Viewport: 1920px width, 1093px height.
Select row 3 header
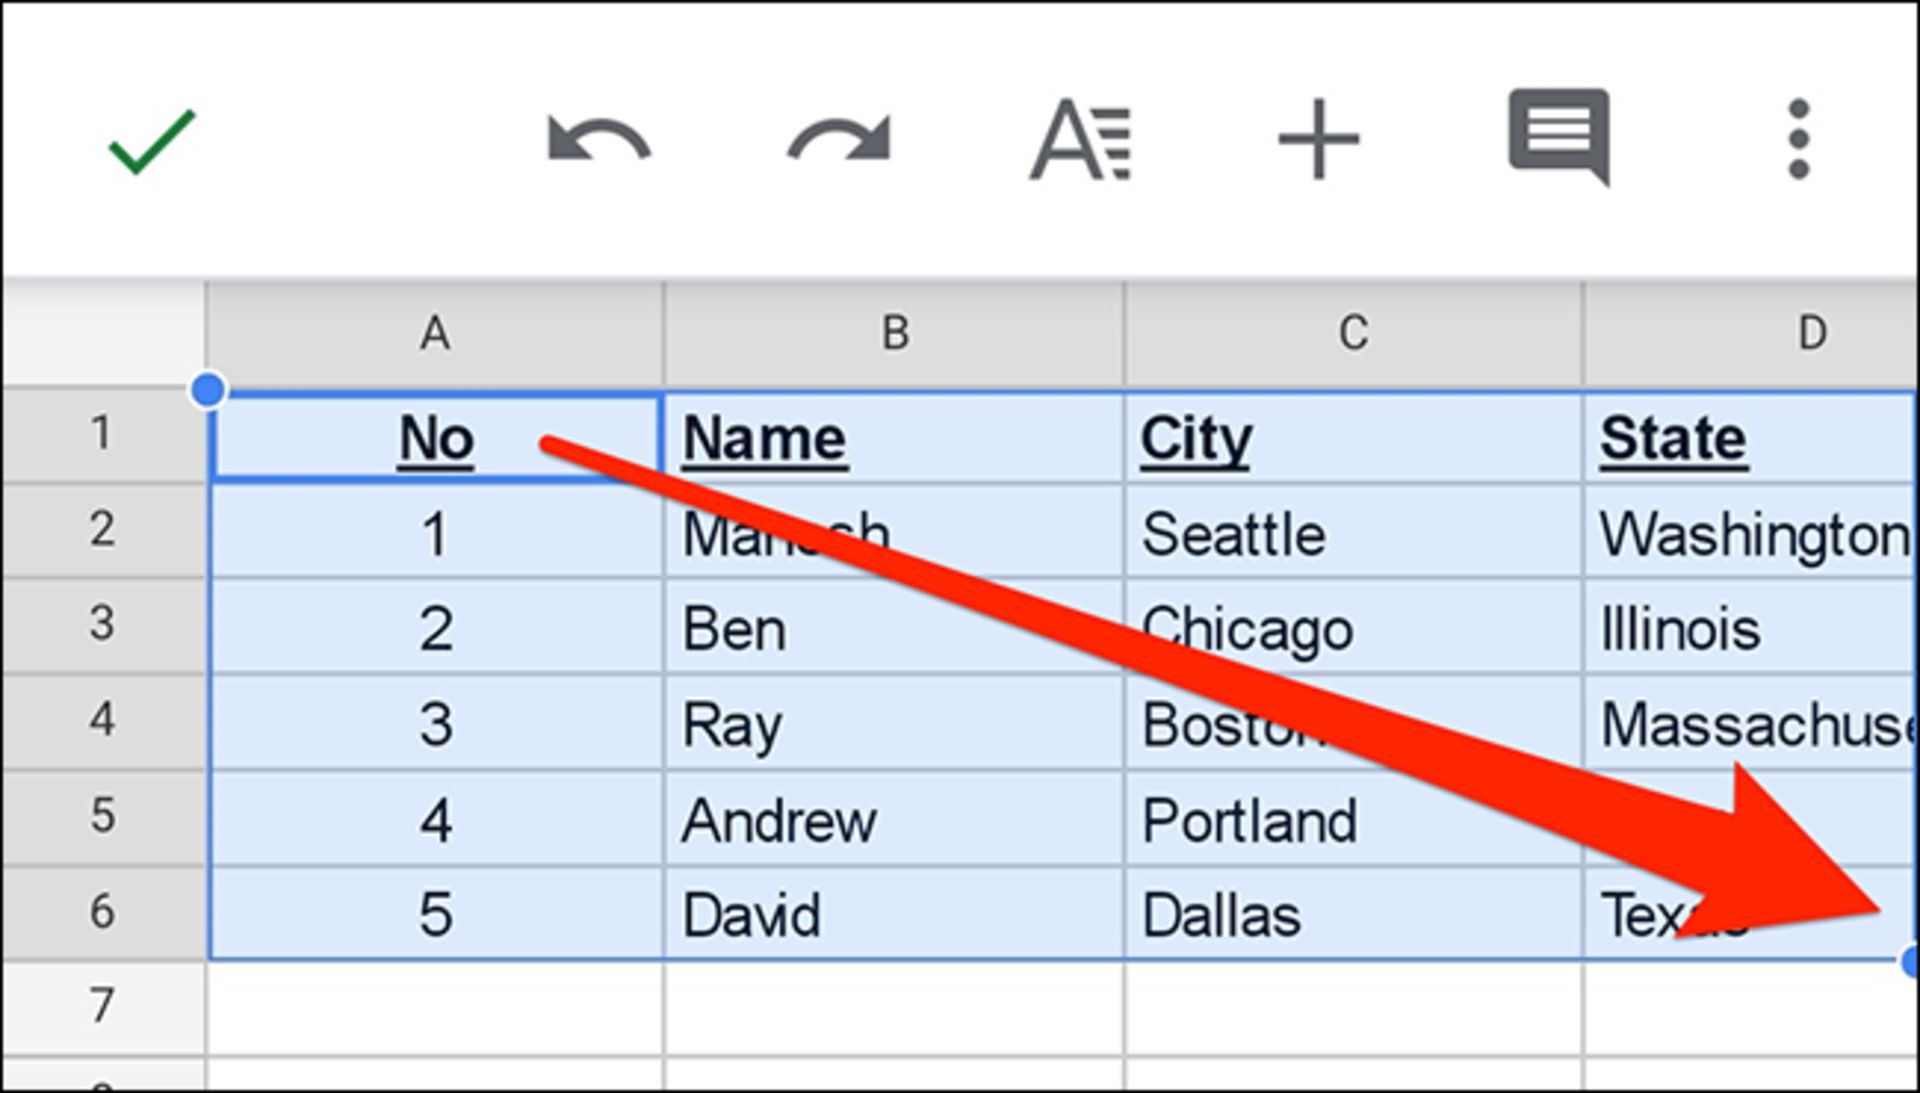pos(103,624)
